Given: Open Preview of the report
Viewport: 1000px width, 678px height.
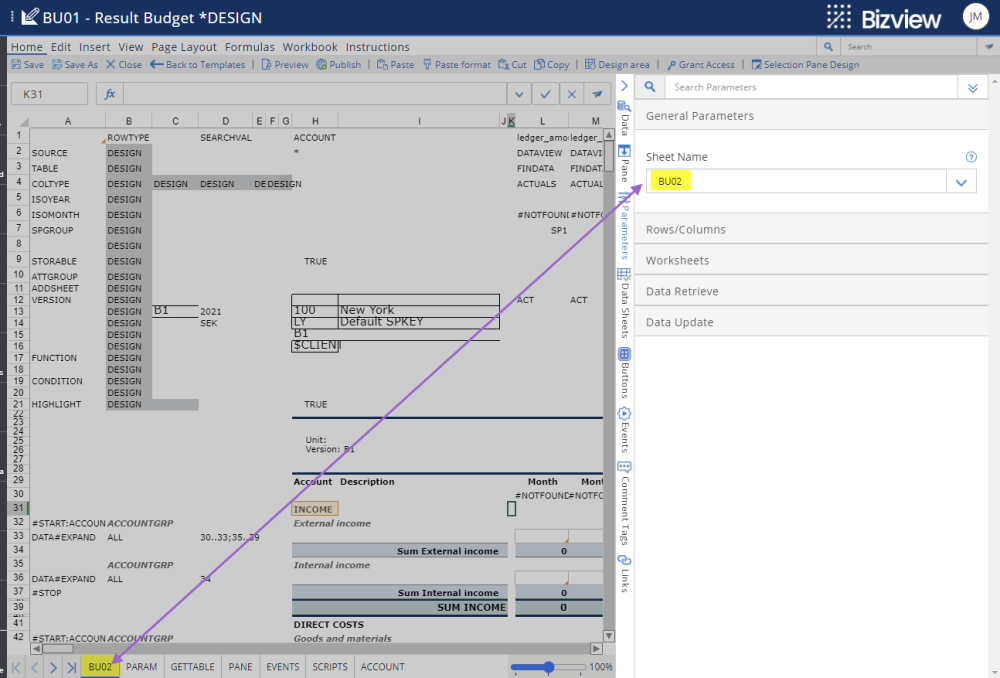Looking at the screenshot, I should coord(285,64).
